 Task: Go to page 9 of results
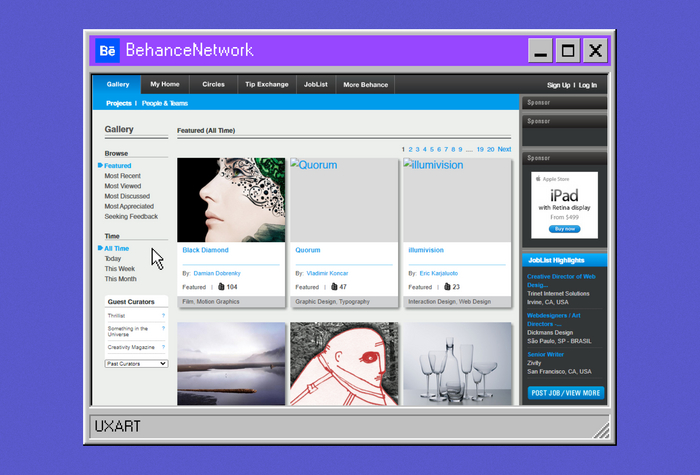(460, 150)
